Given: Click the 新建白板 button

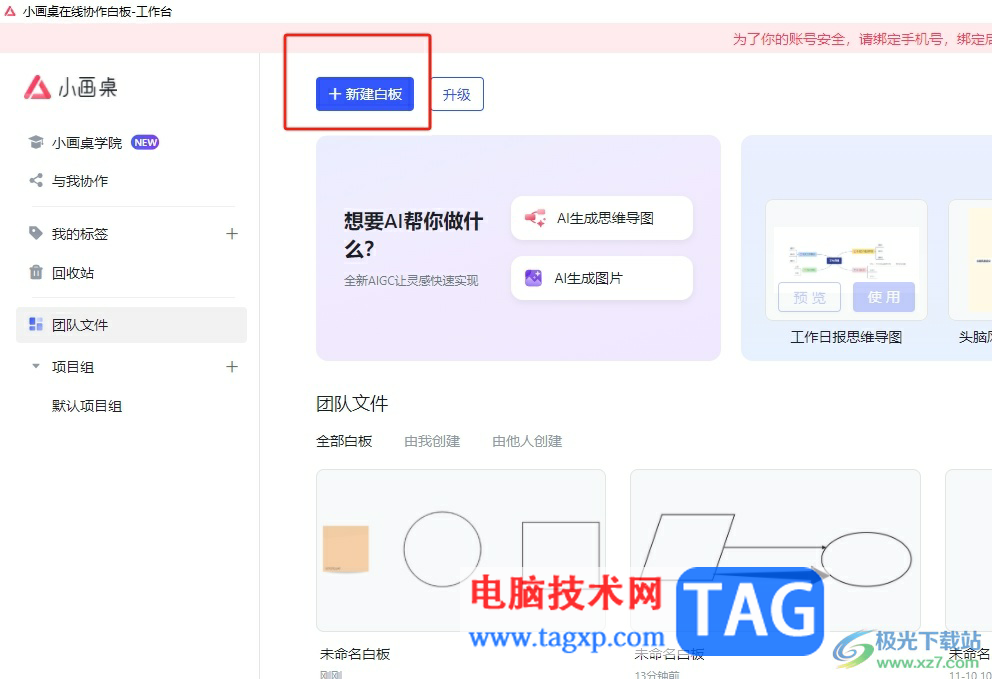Looking at the screenshot, I should click(364, 94).
